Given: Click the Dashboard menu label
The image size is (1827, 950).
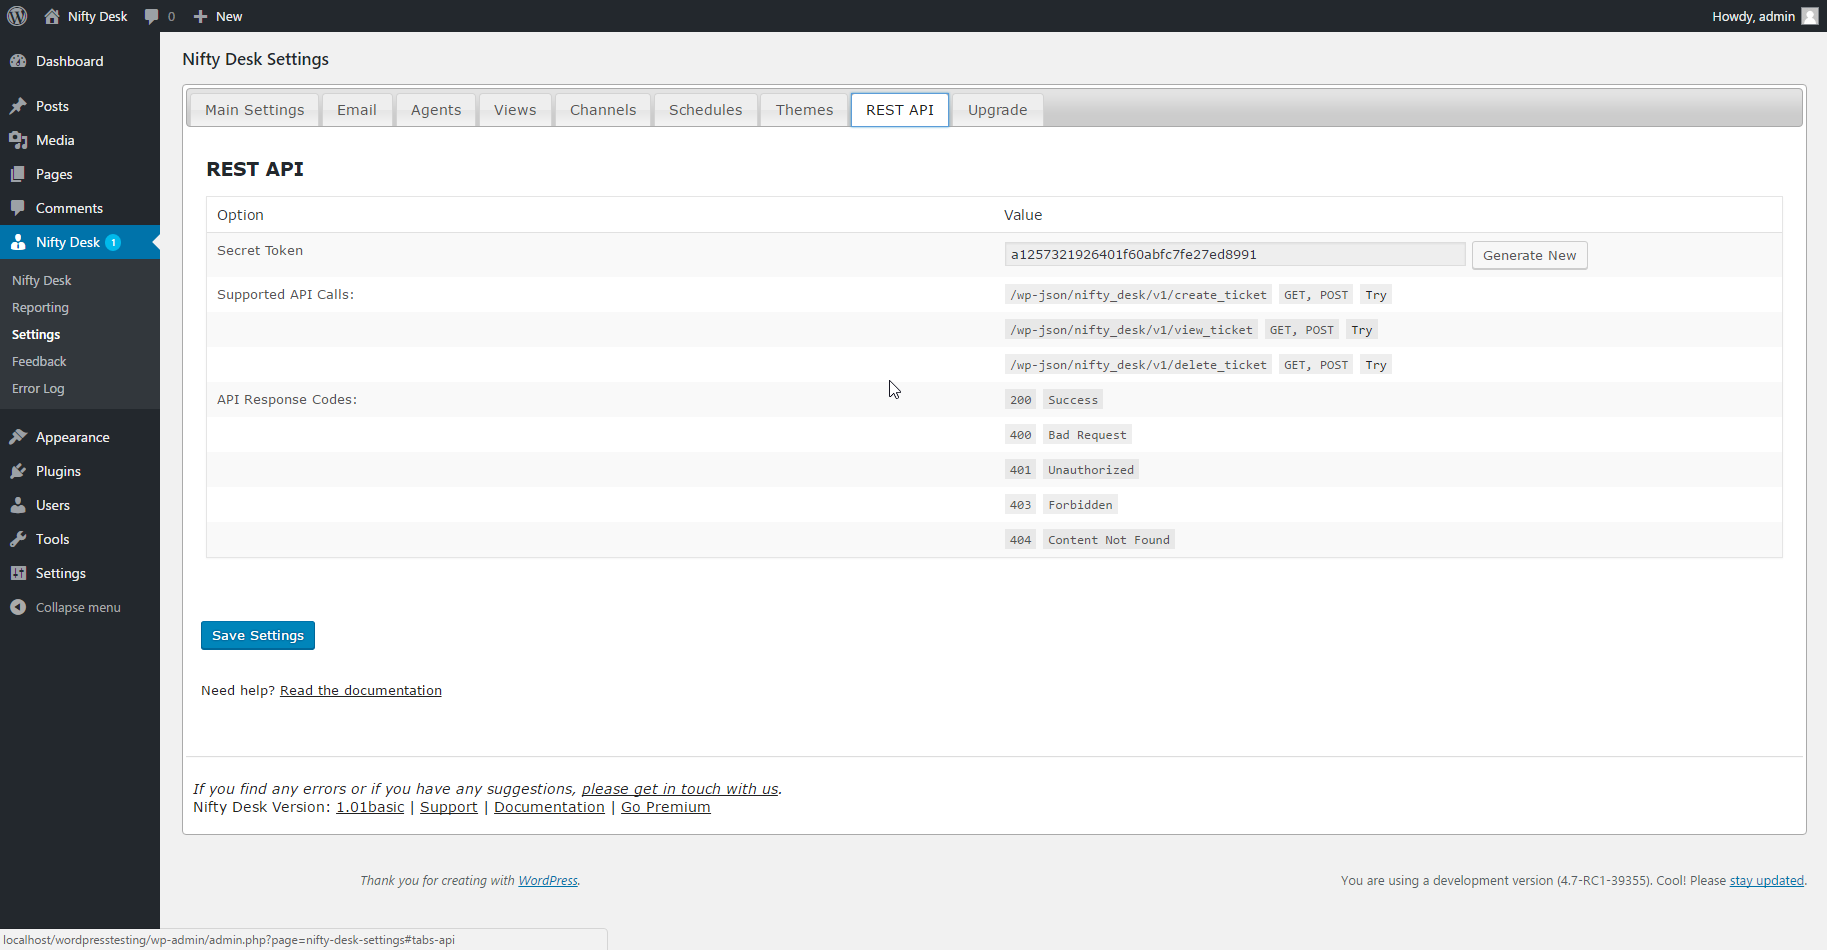Looking at the screenshot, I should (x=70, y=61).
